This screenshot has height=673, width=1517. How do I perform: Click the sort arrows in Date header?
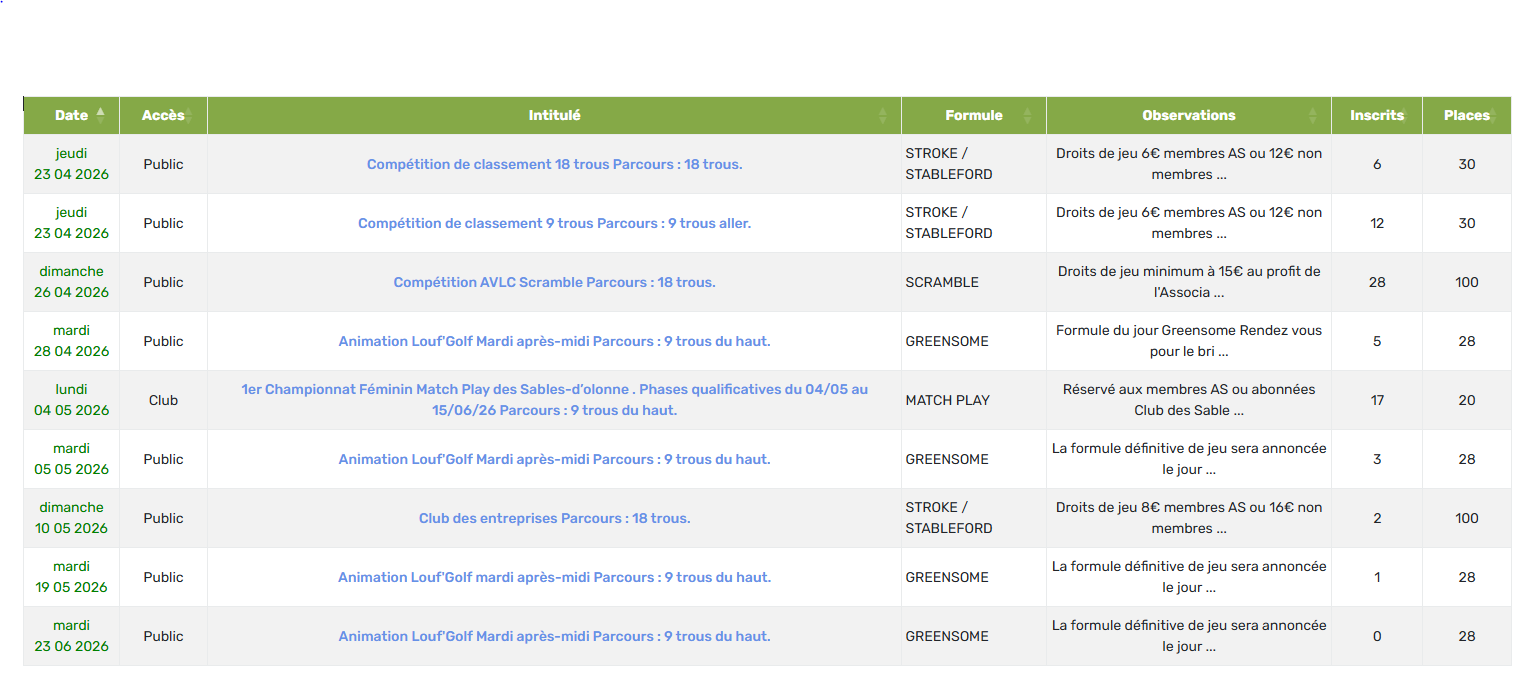pyautogui.click(x=100, y=115)
